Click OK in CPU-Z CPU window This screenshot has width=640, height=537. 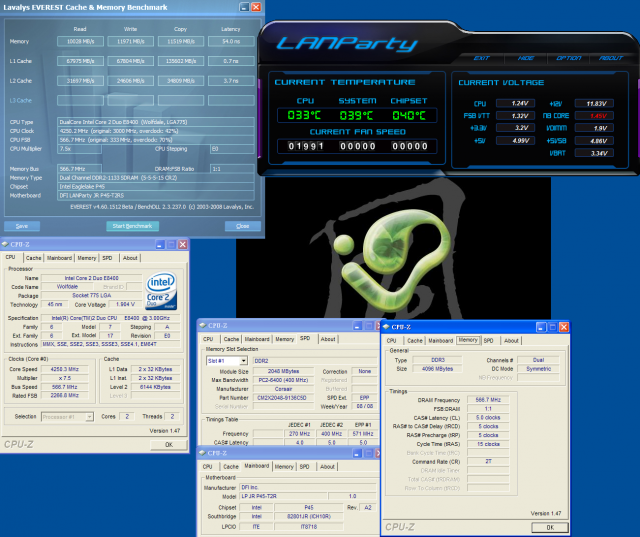[169, 444]
